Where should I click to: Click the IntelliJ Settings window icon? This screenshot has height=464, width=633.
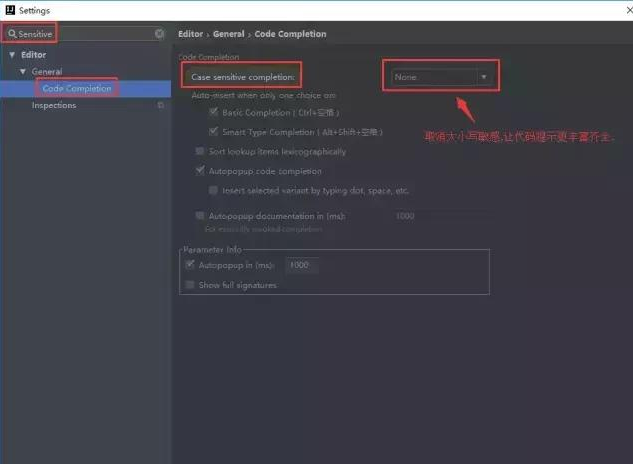[x=9, y=9]
